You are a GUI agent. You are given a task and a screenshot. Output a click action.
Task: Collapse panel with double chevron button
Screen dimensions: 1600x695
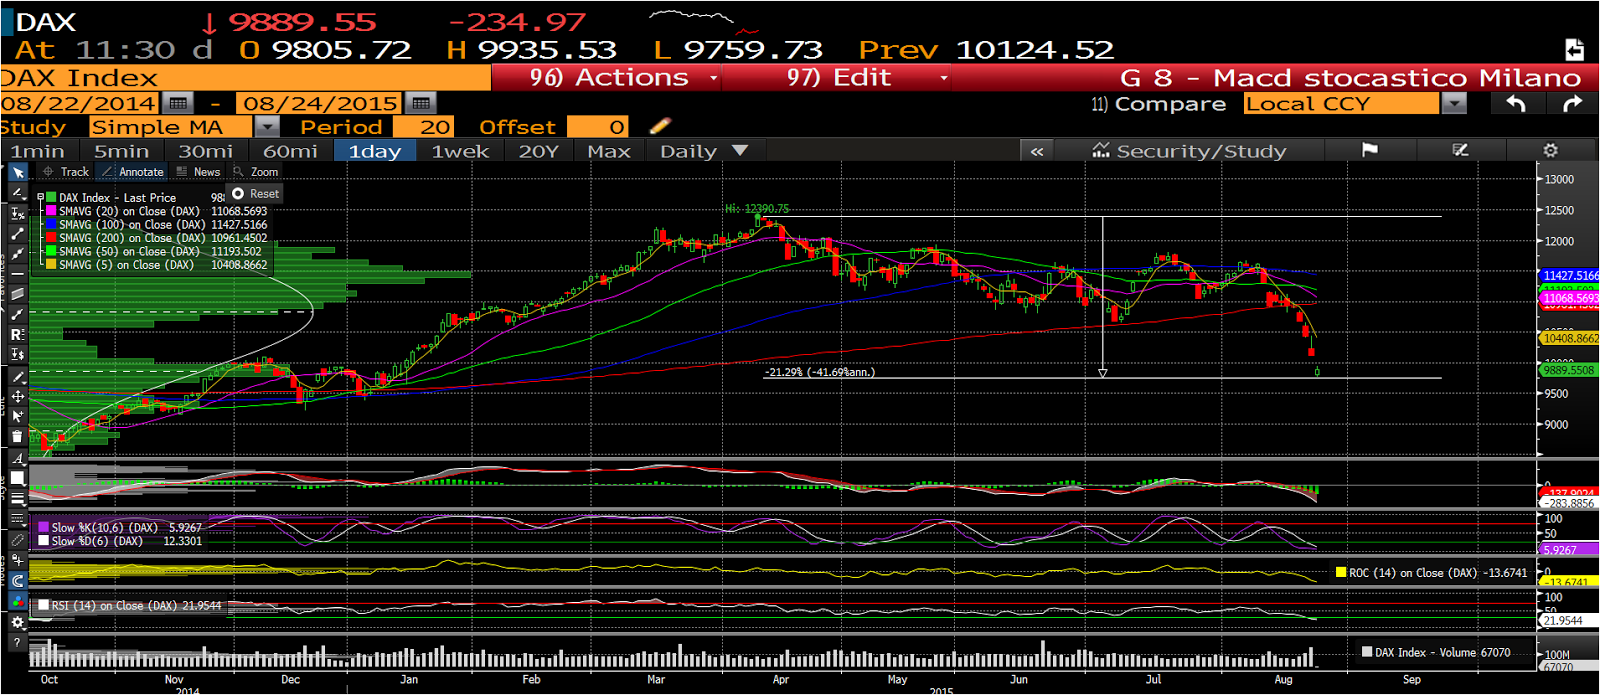click(x=1037, y=151)
